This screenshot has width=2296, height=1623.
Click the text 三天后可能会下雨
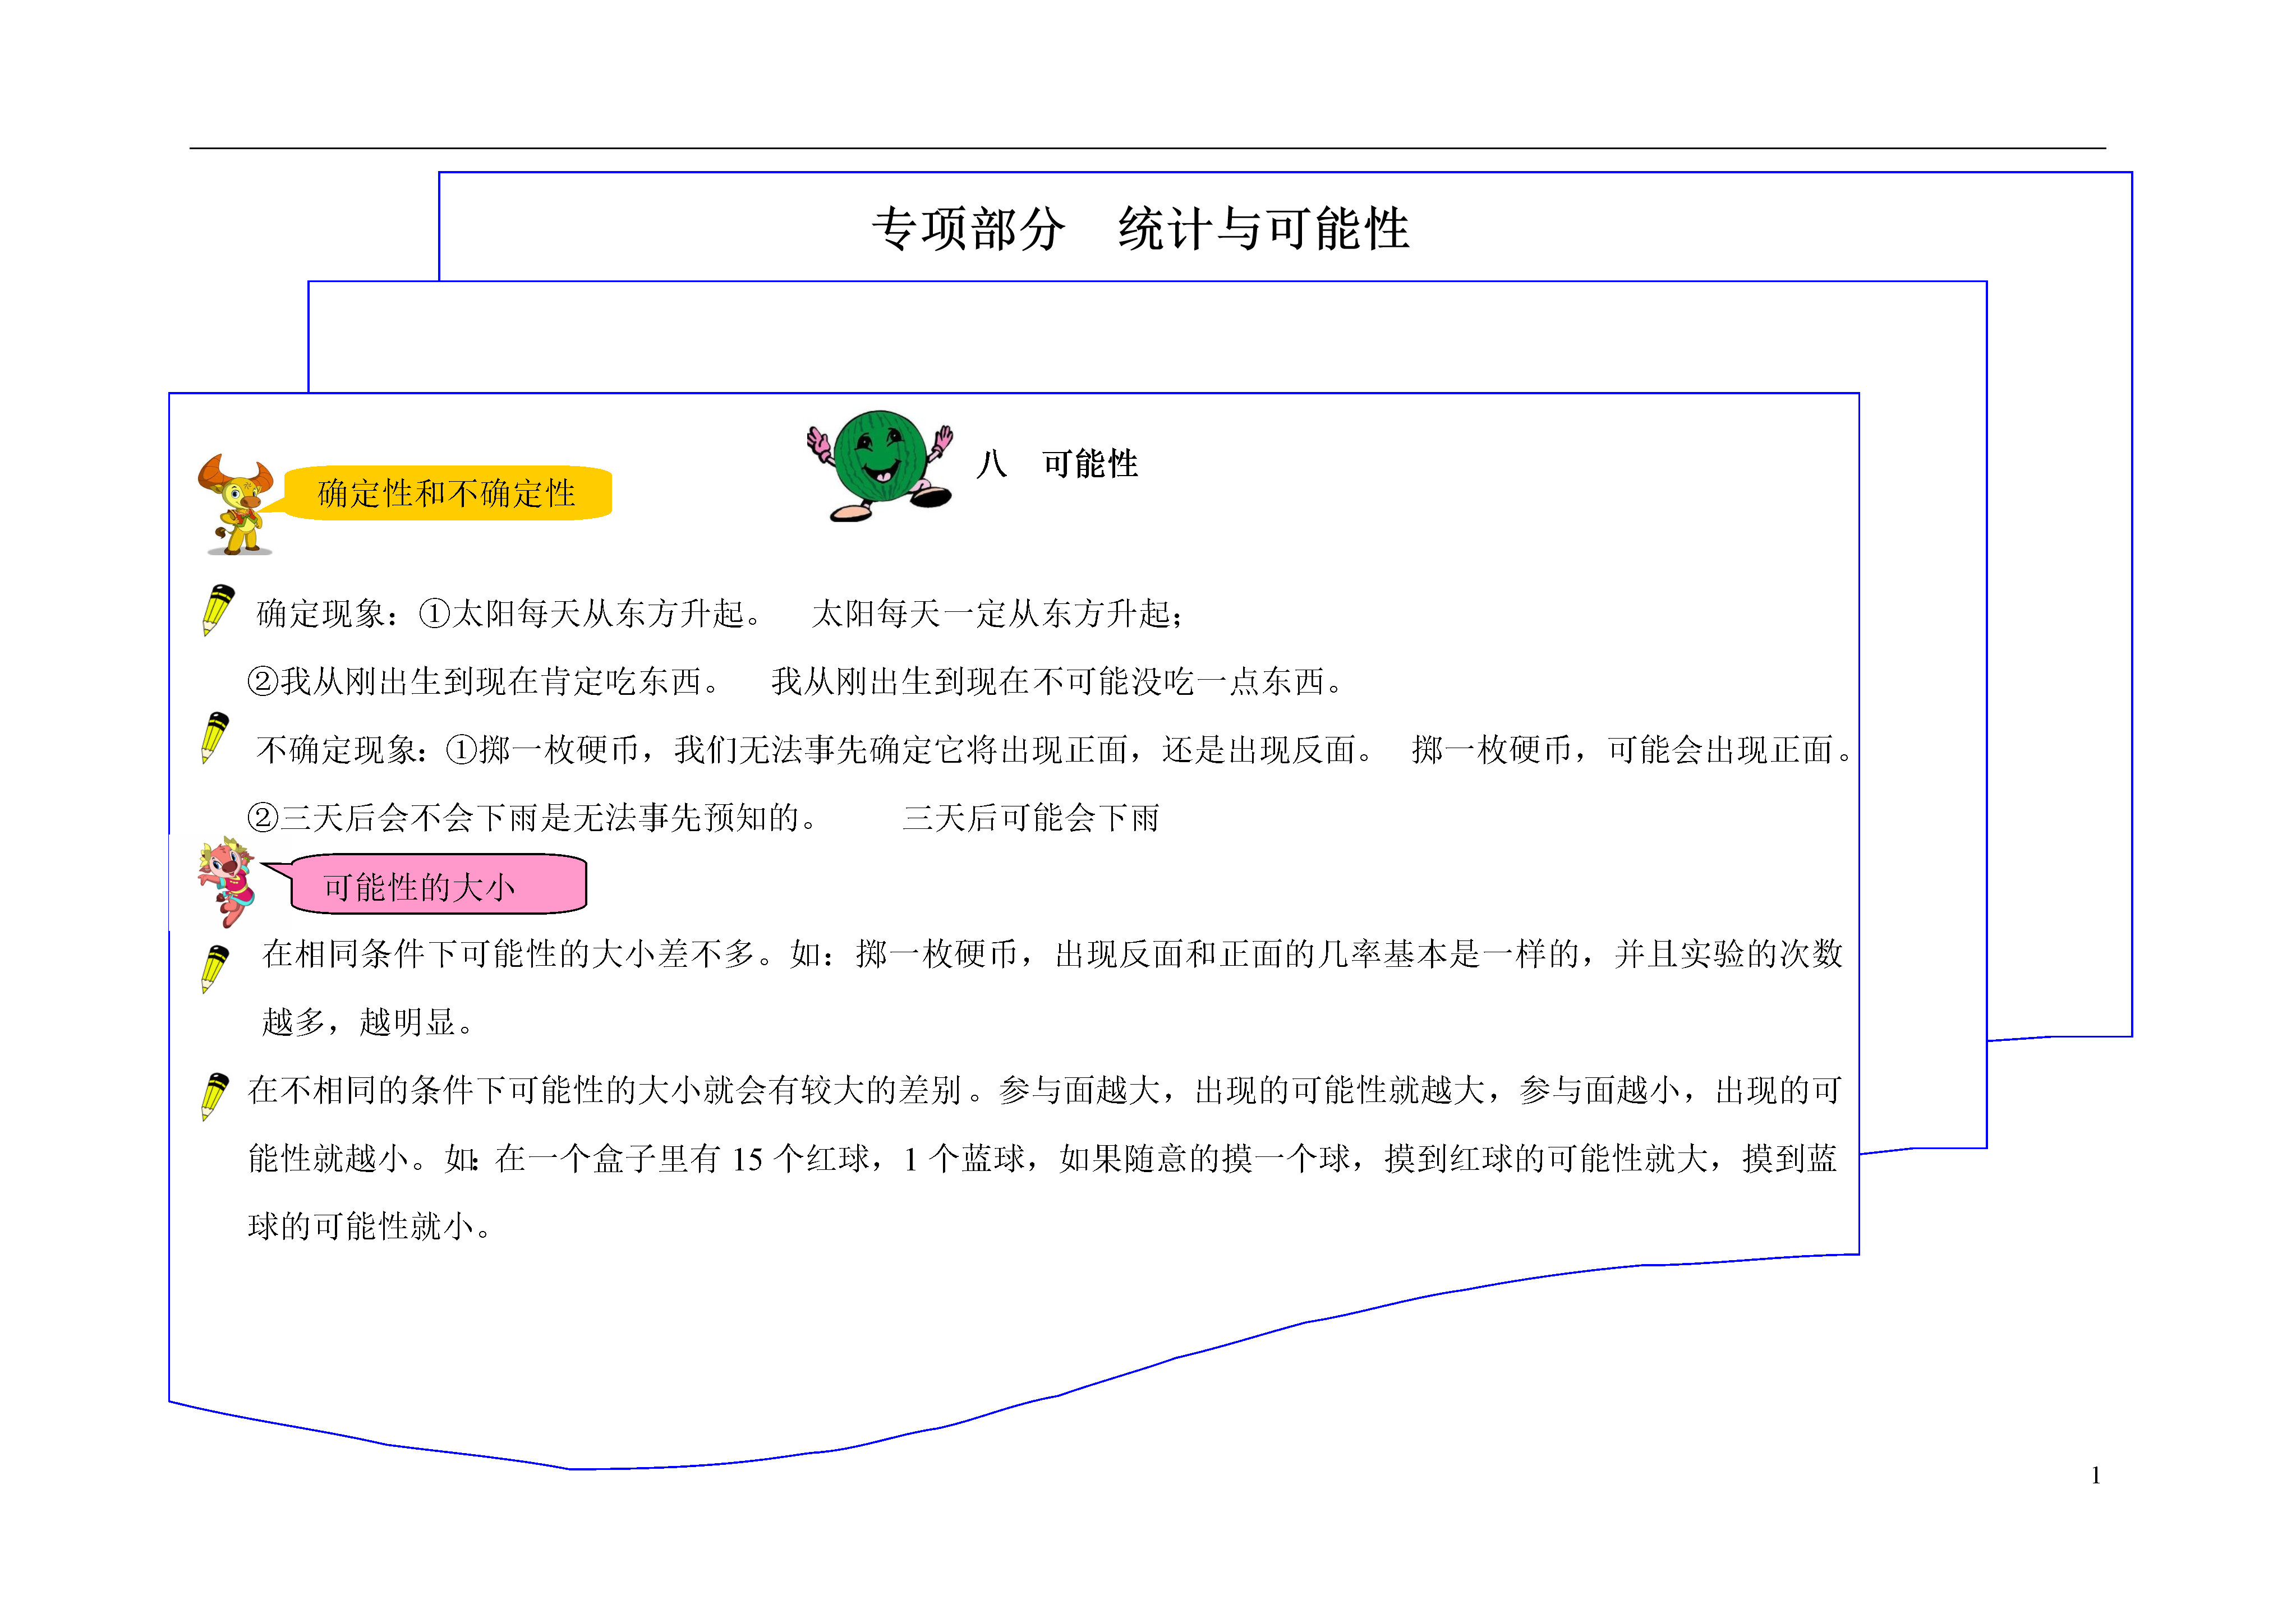(x=1031, y=818)
